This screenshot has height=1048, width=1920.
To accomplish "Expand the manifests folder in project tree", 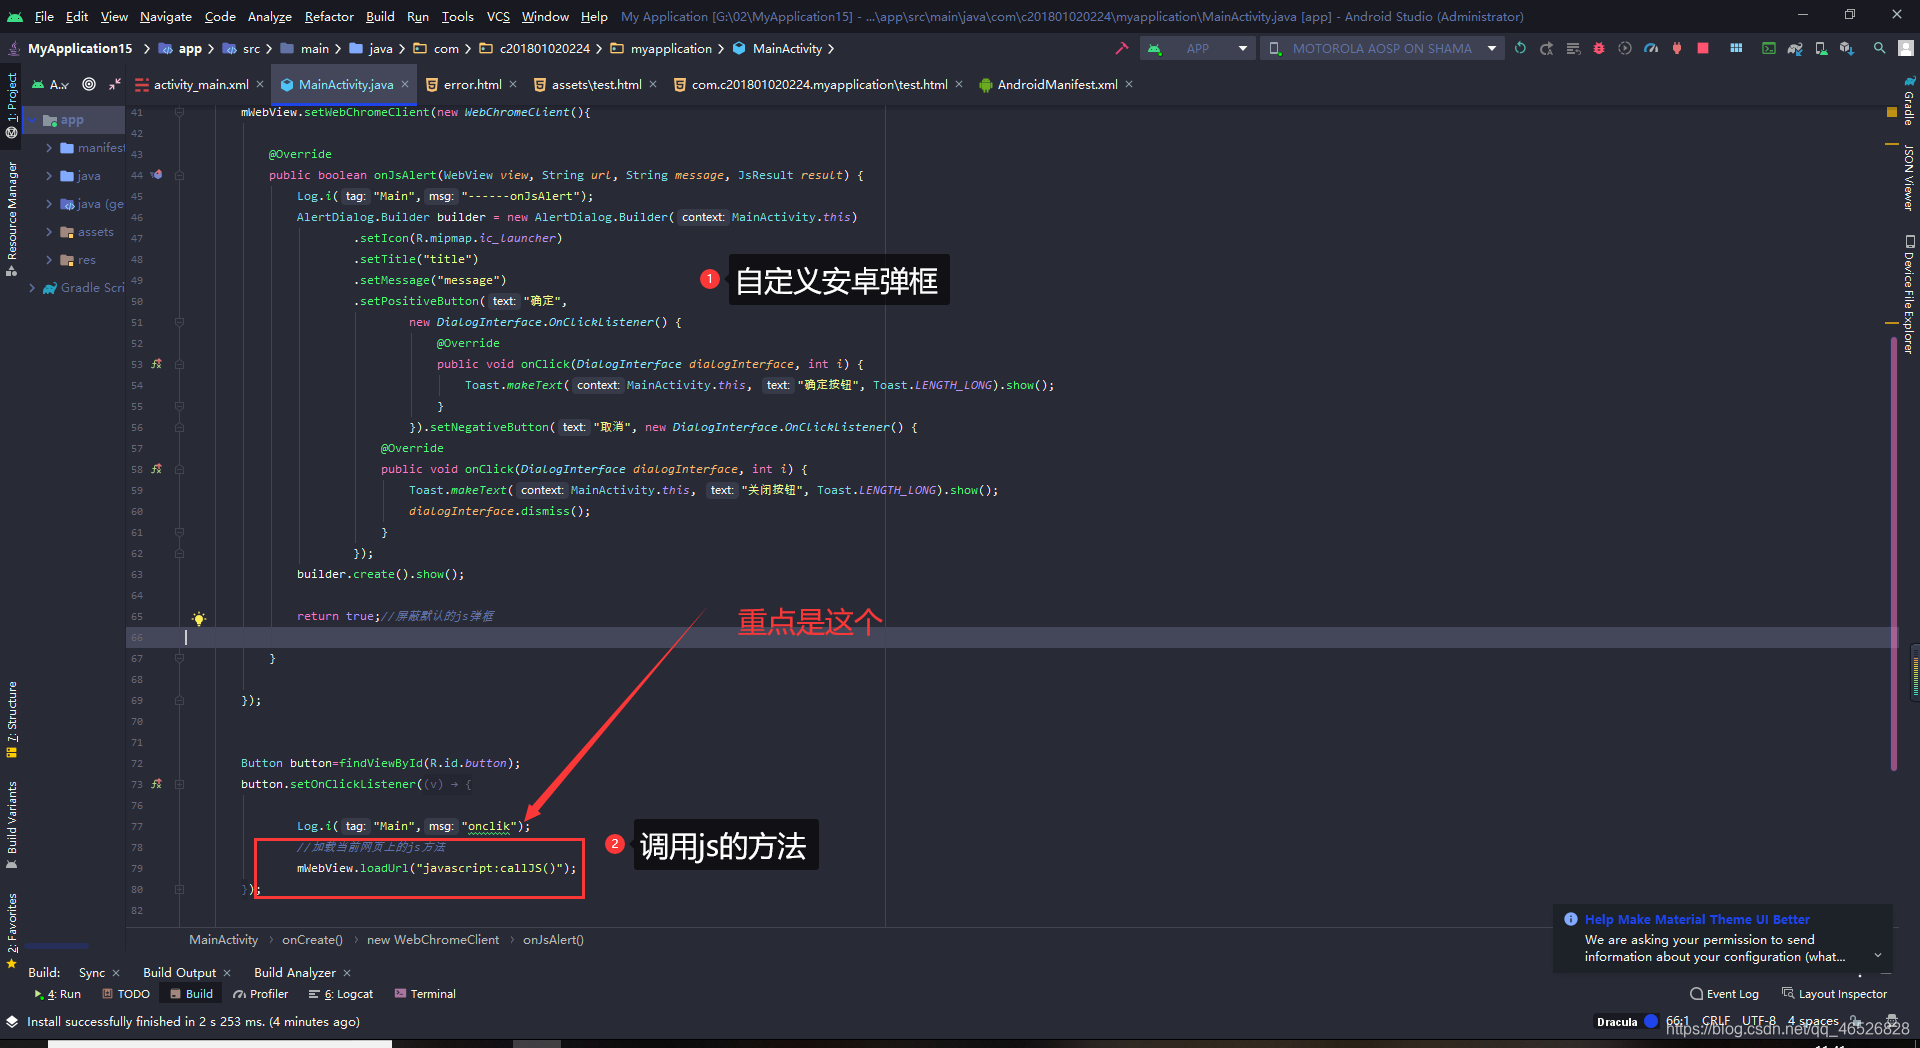I will click(49, 148).
